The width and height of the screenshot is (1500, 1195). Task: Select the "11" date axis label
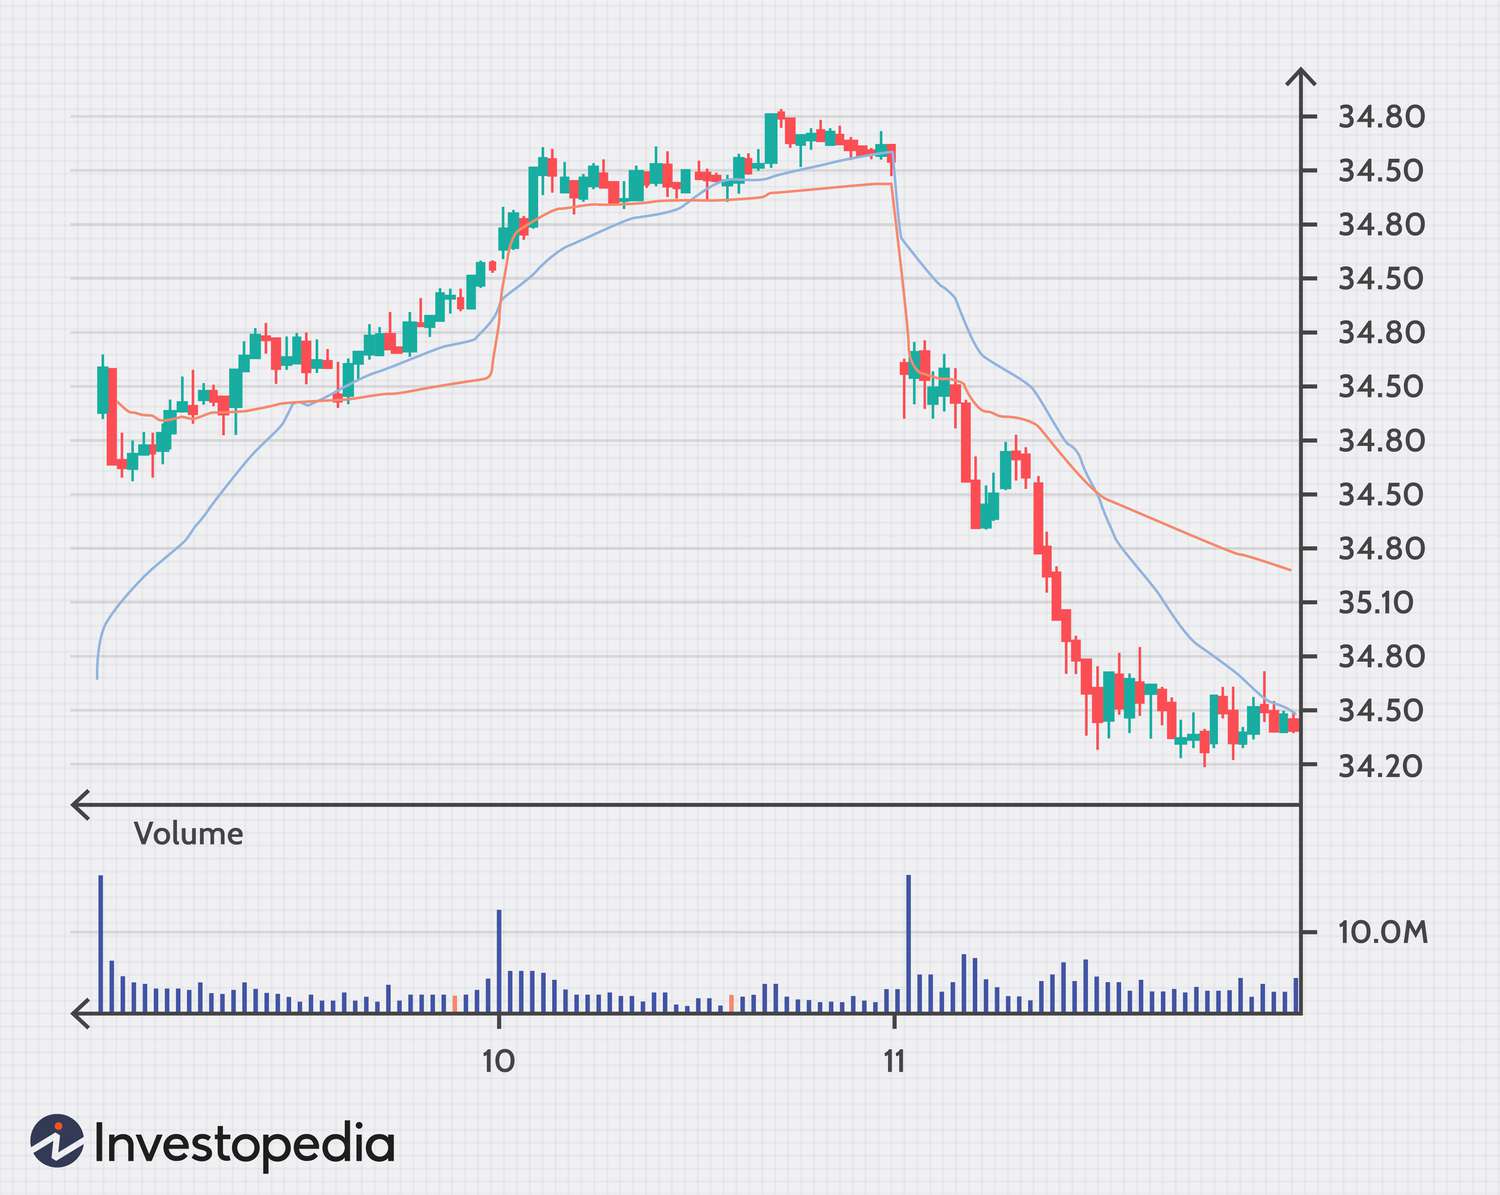point(894,1061)
